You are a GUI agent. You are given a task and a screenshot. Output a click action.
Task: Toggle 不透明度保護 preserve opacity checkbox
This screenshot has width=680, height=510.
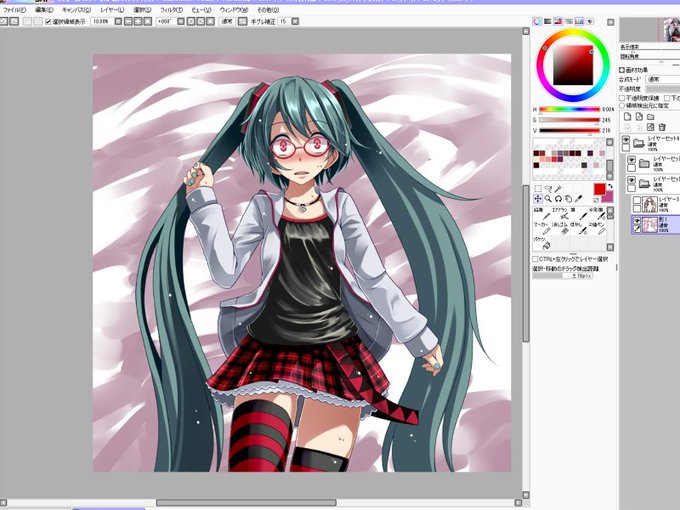point(622,98)
